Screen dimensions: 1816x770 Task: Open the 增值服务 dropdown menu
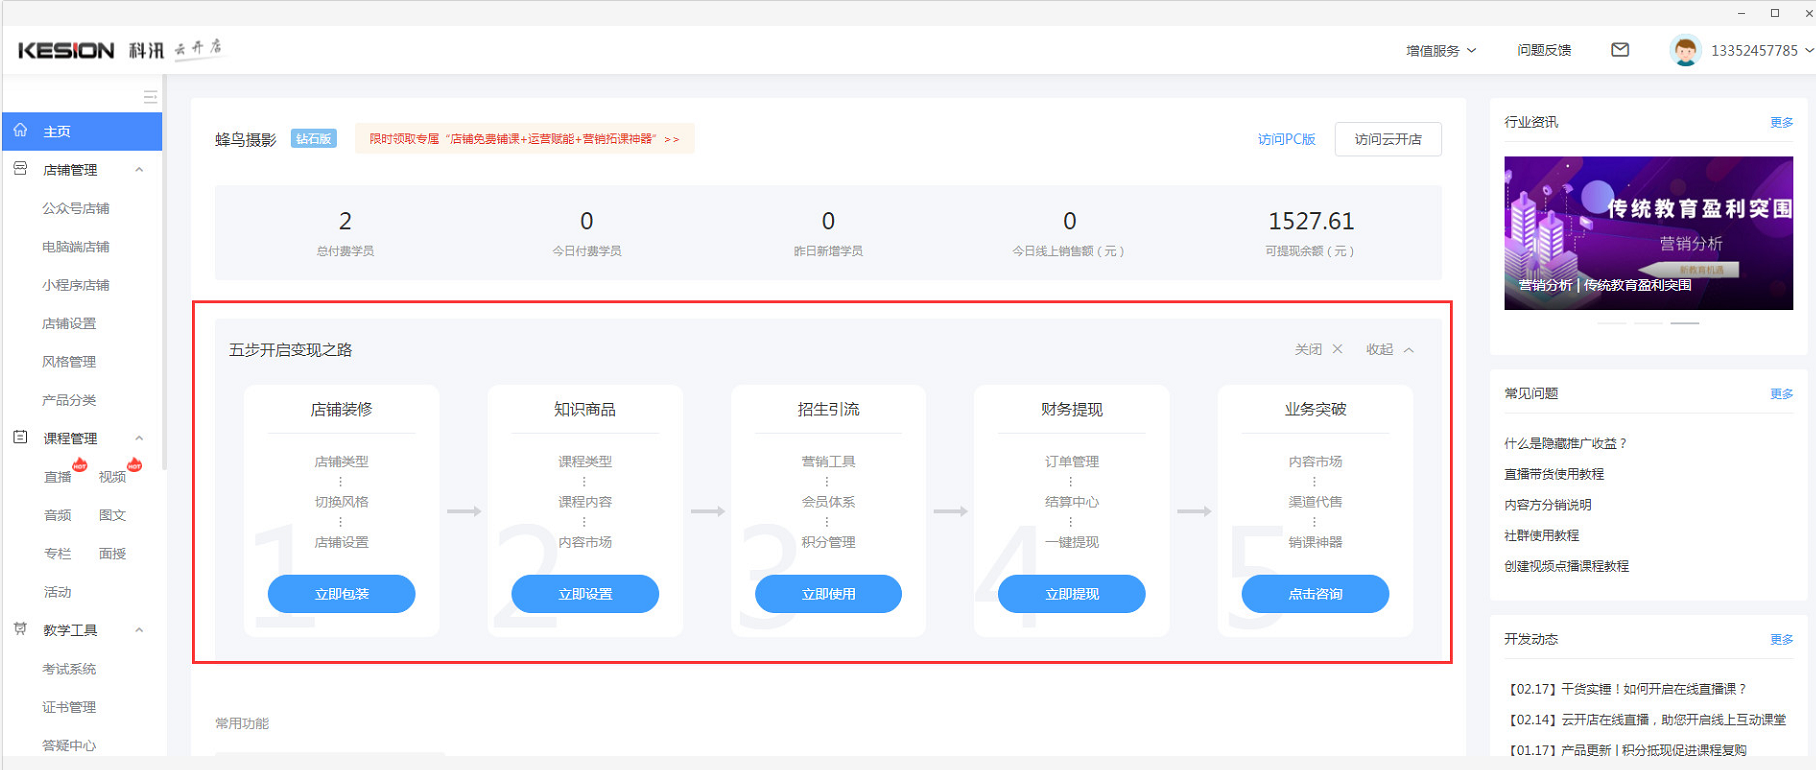(1440, 50)
